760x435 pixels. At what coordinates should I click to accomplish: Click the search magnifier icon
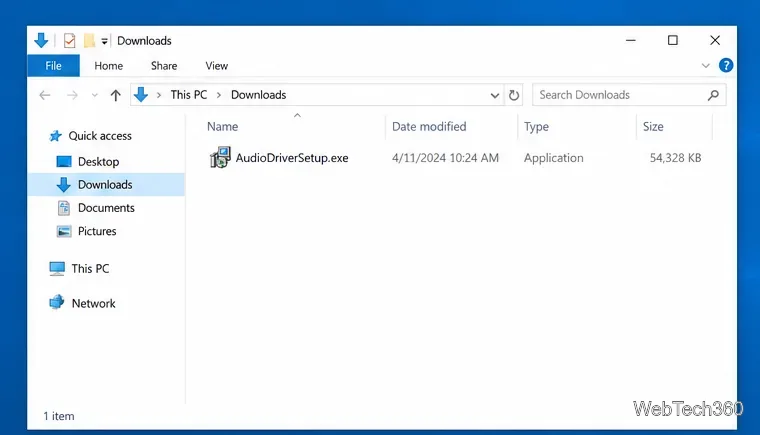[713, 95]
